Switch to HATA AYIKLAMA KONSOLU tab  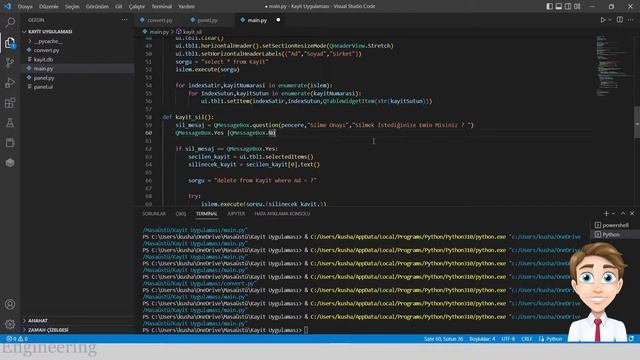coord(282,213)
